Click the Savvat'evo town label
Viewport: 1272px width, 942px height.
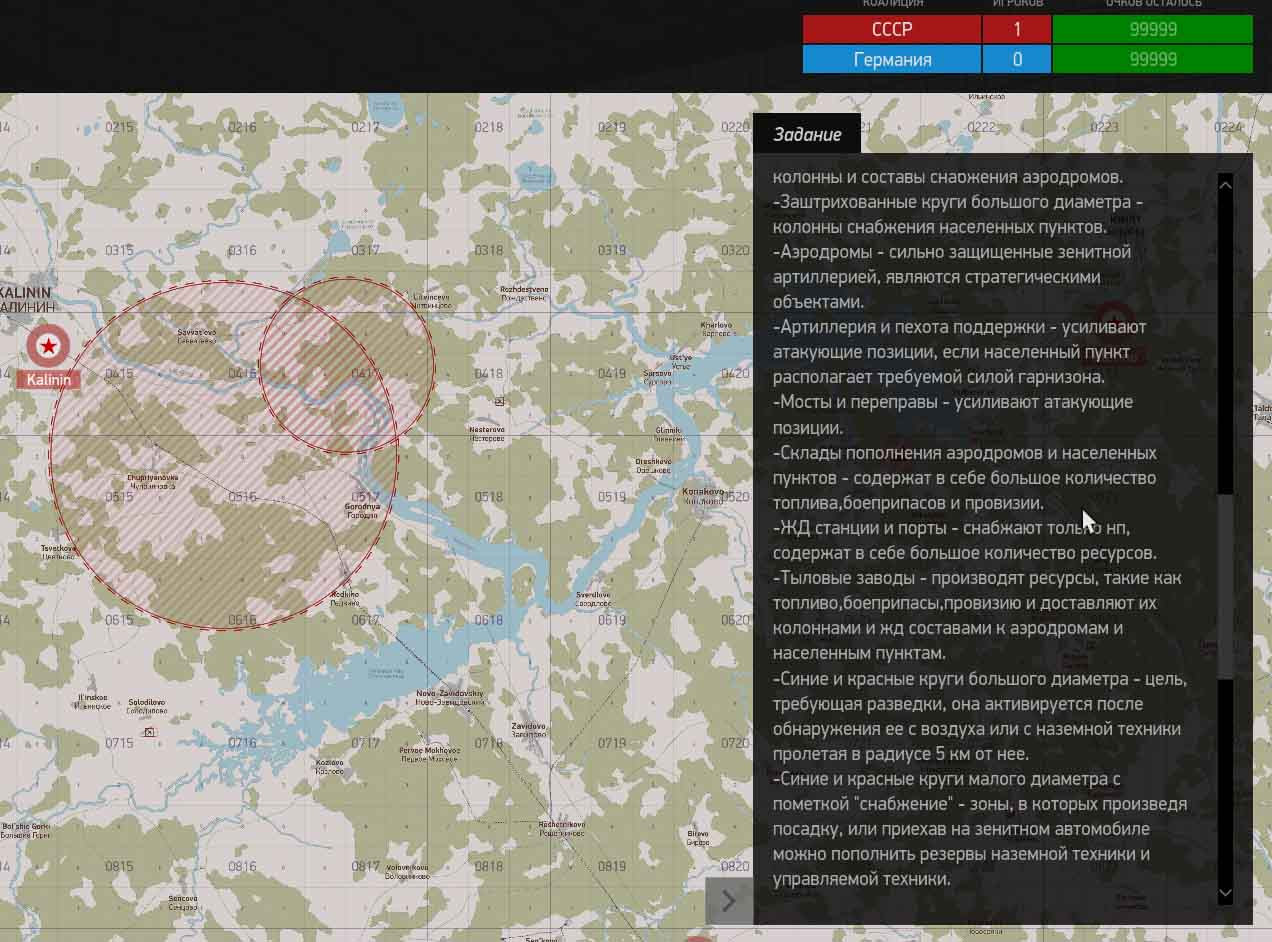[x=197, y=335]
